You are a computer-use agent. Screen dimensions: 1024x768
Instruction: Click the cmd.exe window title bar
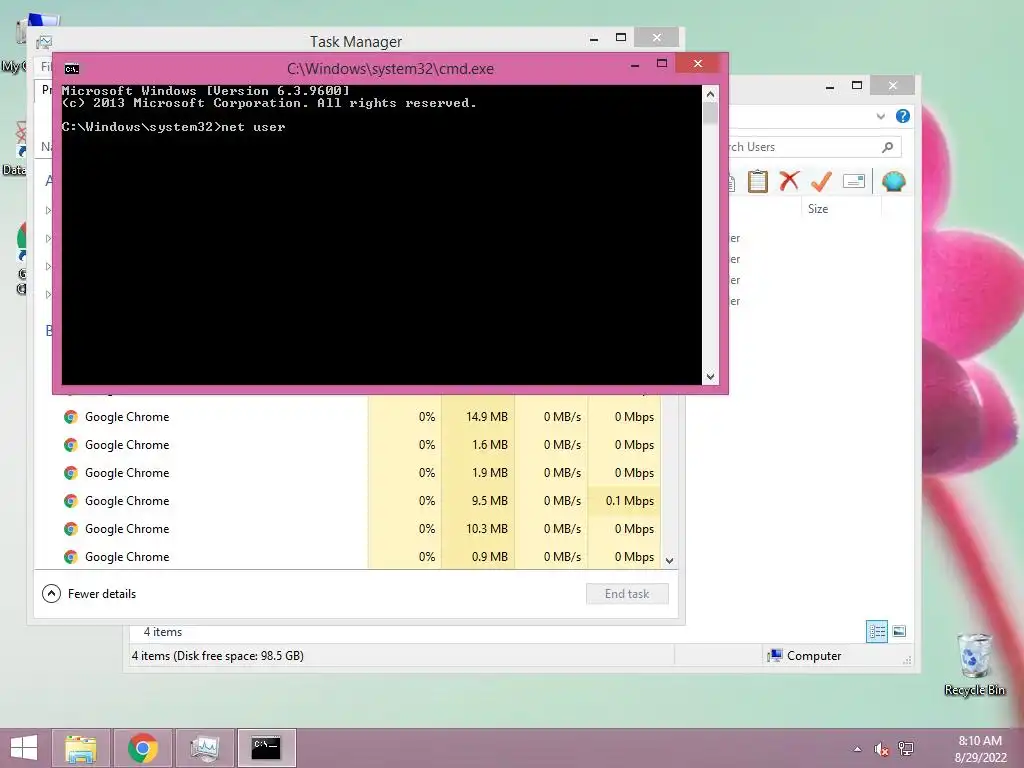(390, 69)
